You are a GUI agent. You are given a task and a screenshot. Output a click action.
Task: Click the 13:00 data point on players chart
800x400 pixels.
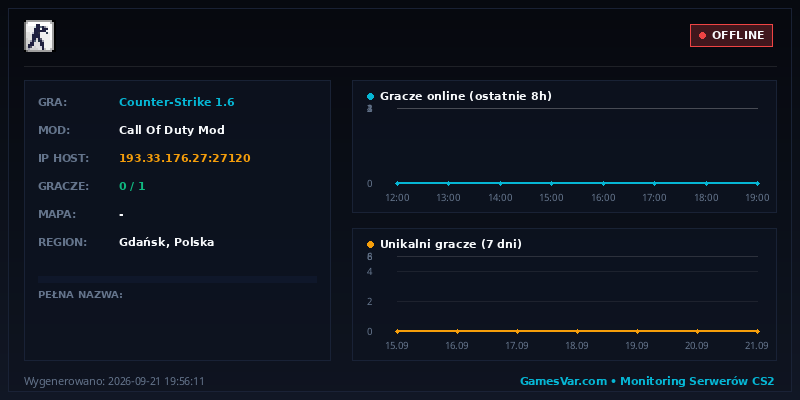448,183
